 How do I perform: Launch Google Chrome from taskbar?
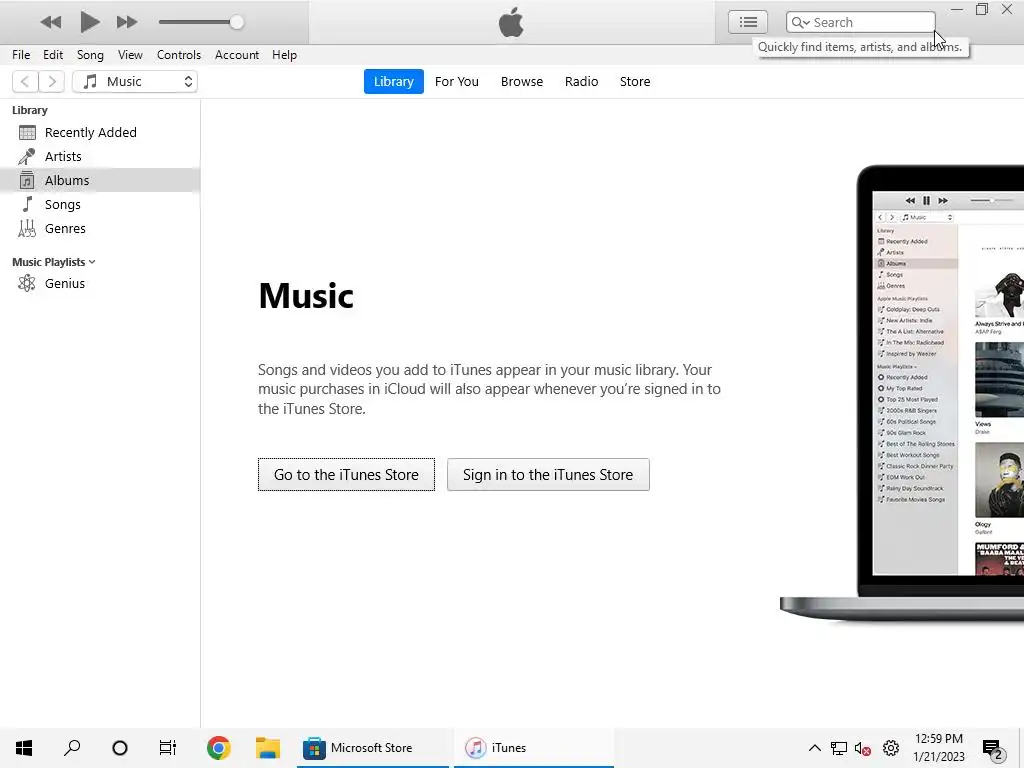pos(218,748)
